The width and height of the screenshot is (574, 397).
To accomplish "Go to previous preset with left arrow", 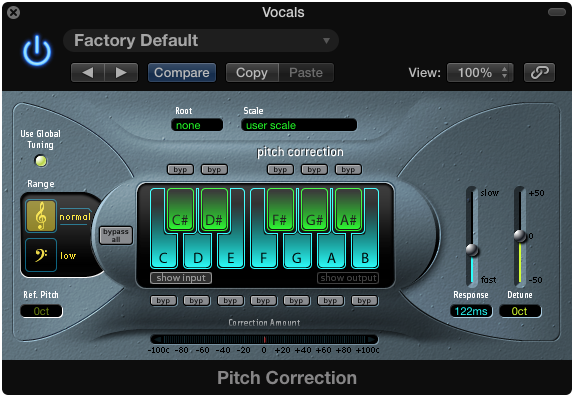I will click(88, 72).
